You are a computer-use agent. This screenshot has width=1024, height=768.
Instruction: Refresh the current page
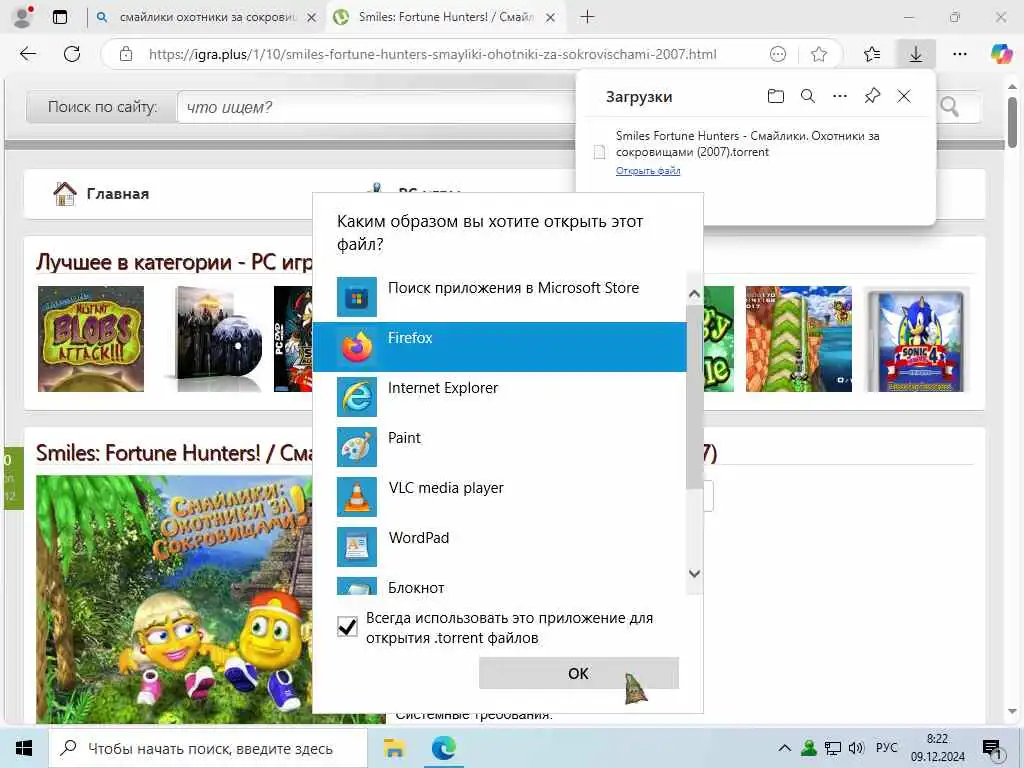pos(72,54)
